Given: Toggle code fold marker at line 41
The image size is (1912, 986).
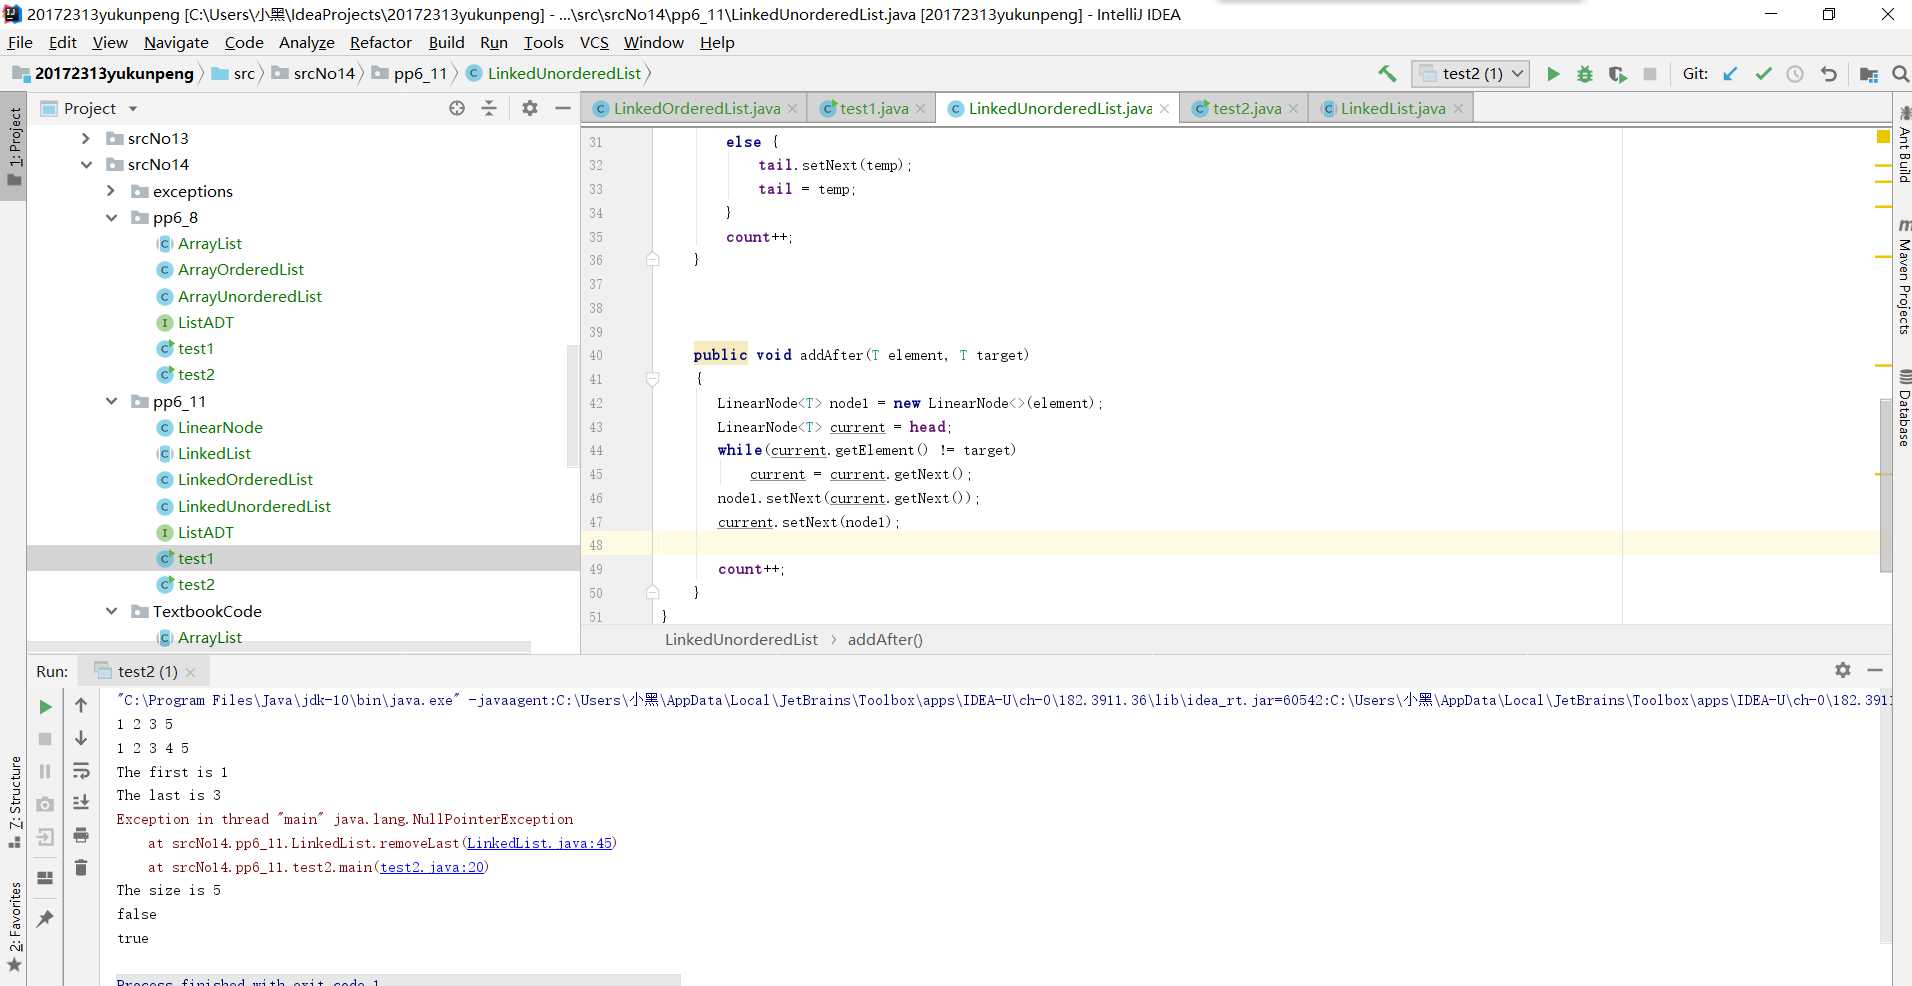Looking at the screenshot, I should [x=652, y=379].
